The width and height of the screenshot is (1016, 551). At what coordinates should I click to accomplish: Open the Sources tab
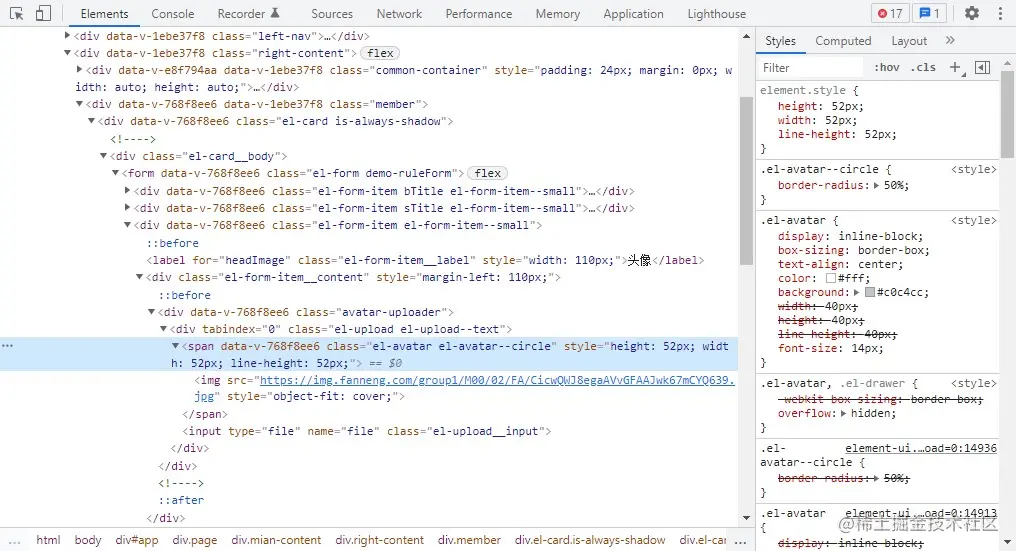[x=332, y=14]
